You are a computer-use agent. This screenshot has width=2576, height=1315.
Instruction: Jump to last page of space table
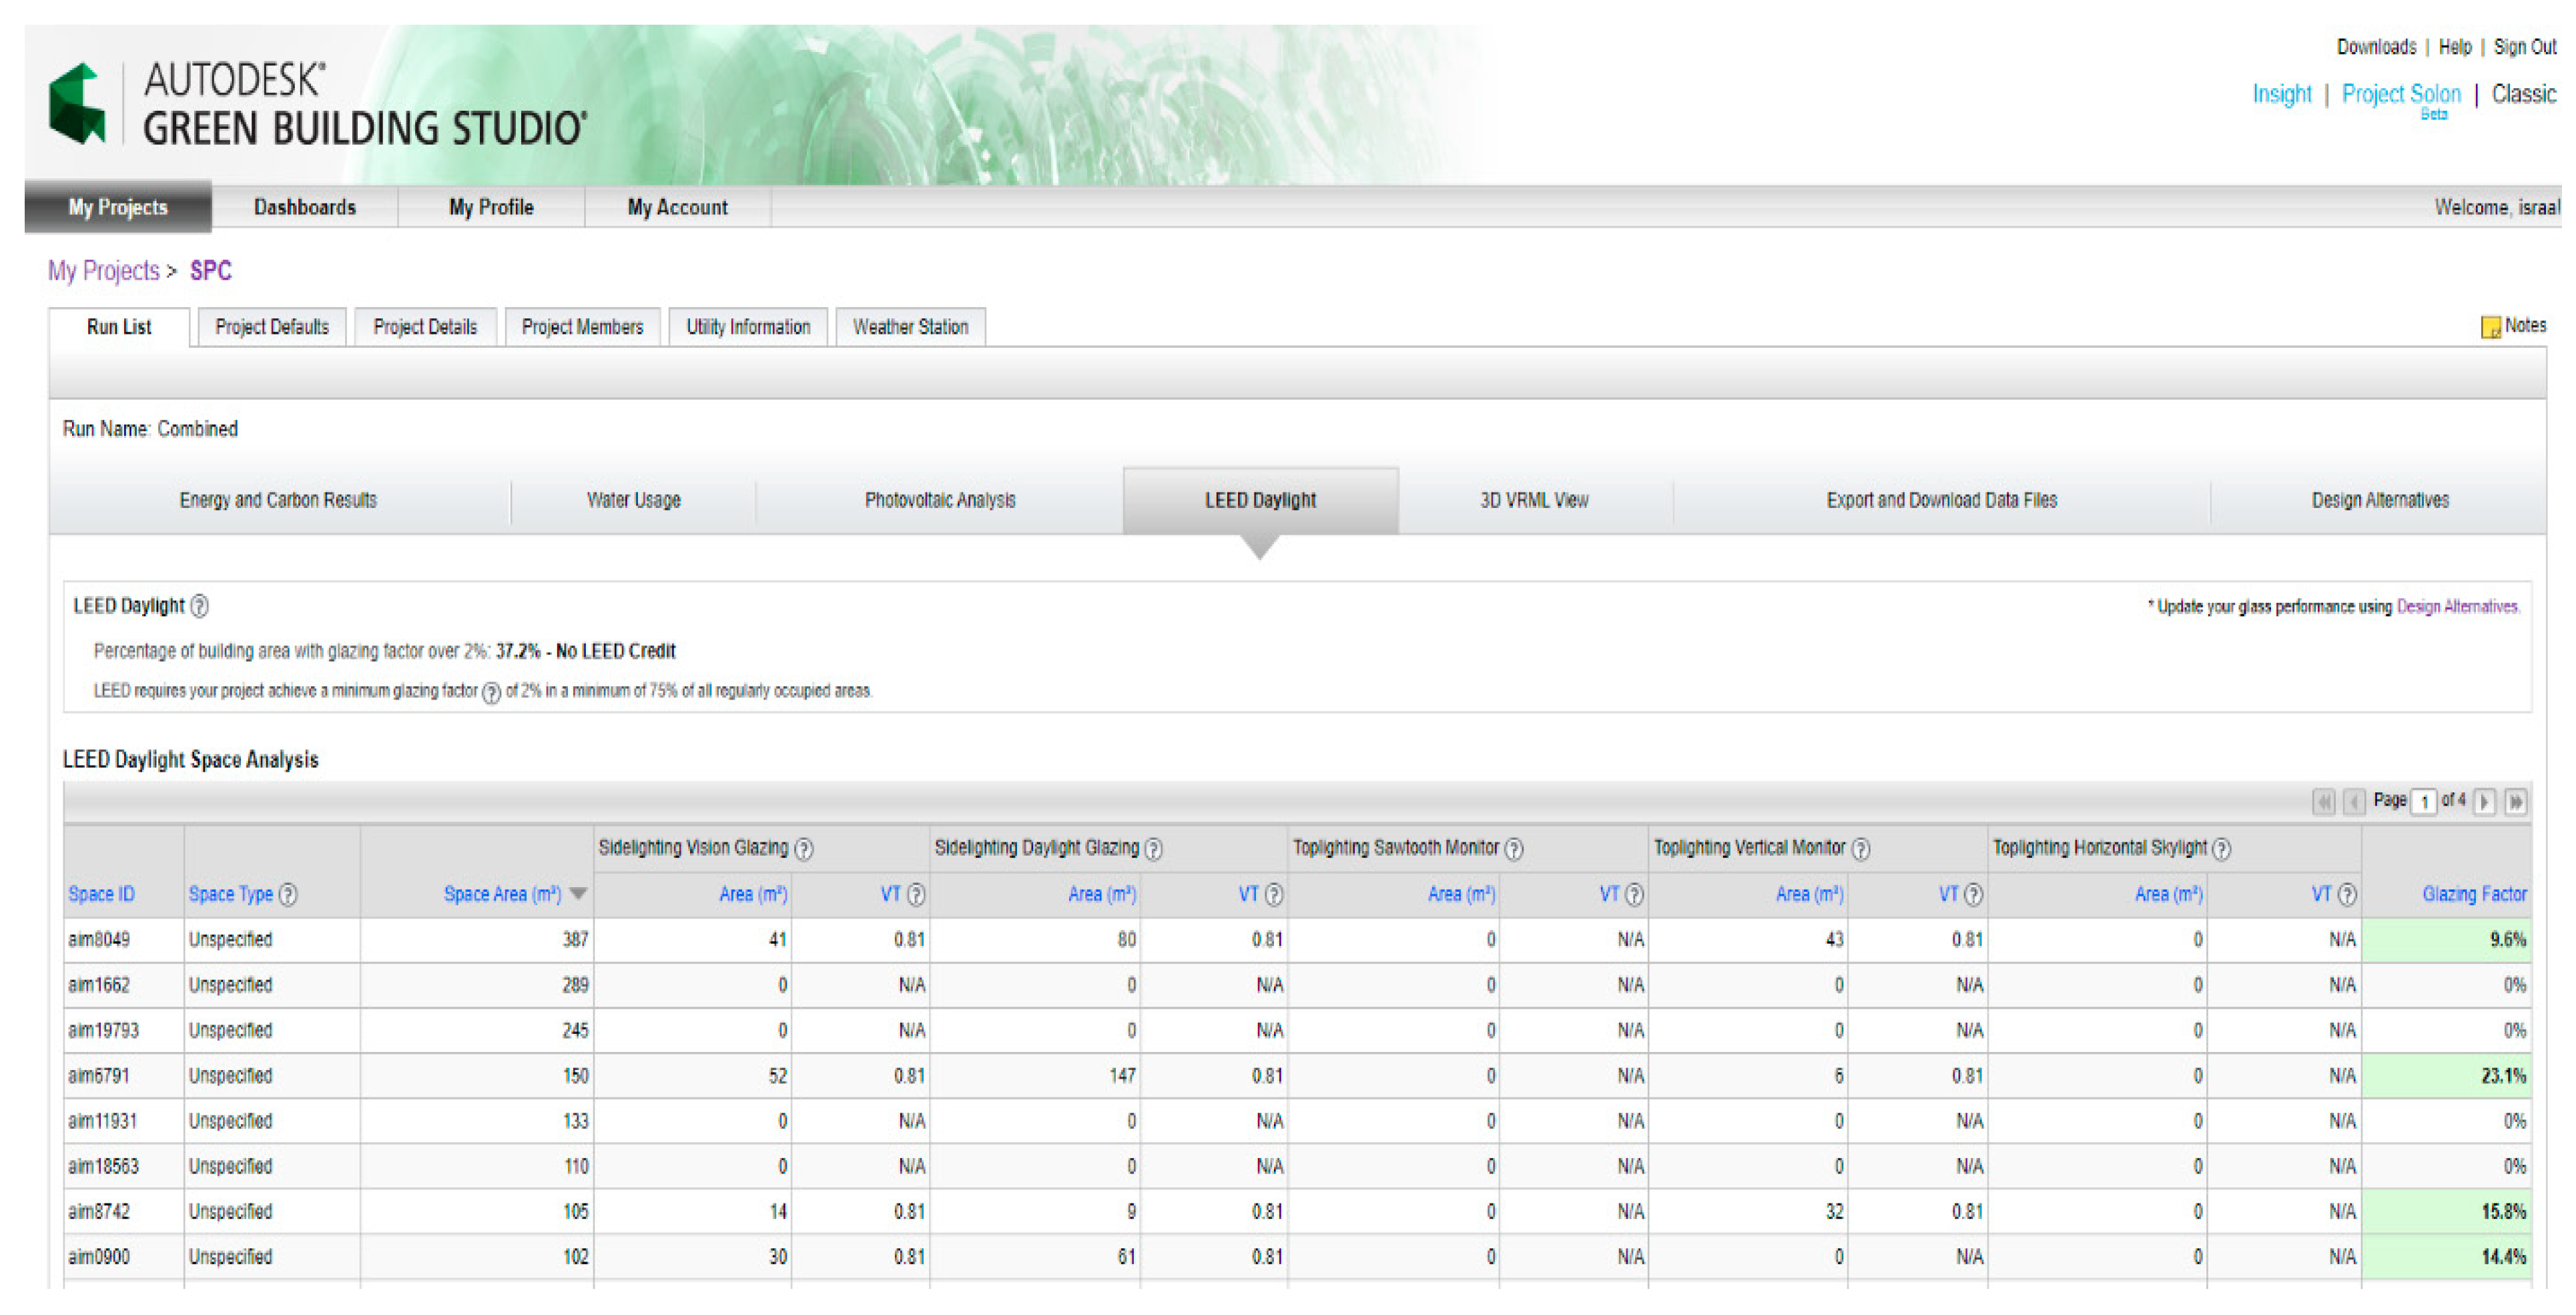[2516, 801]
